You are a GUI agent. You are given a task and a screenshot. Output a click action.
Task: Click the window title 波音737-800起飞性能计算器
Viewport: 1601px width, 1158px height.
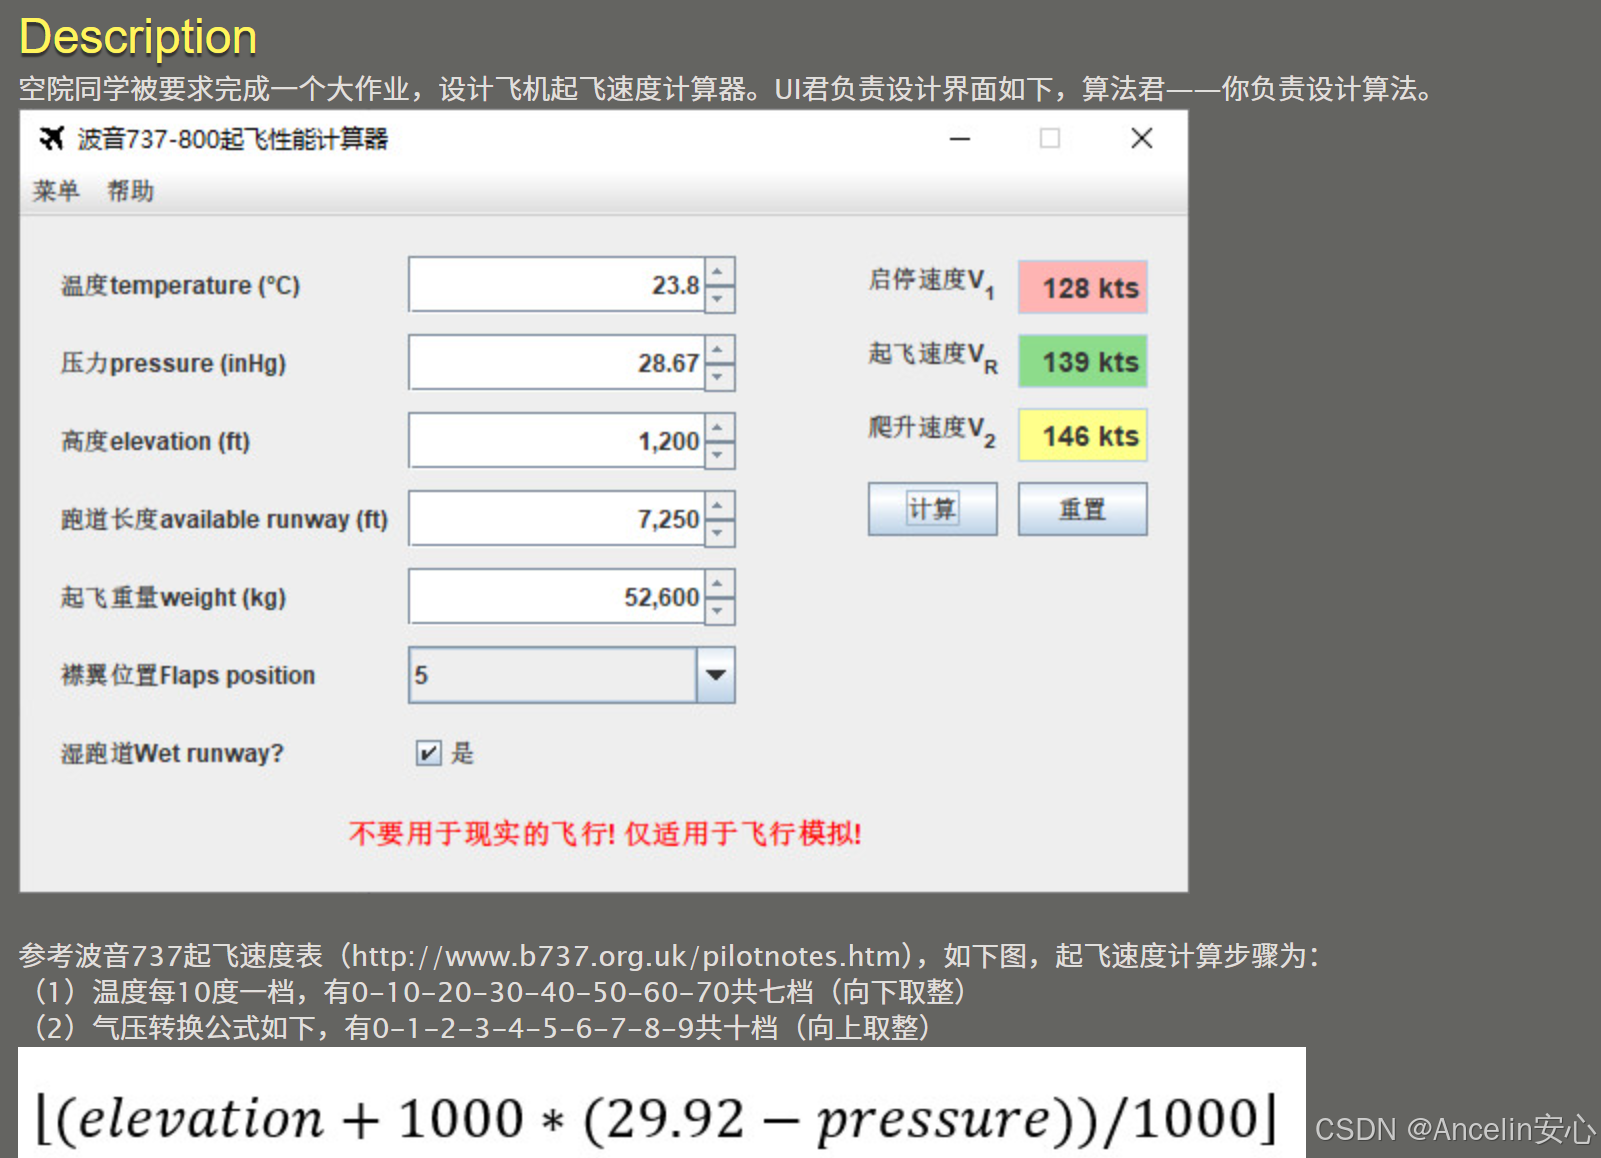coord(233,139)
